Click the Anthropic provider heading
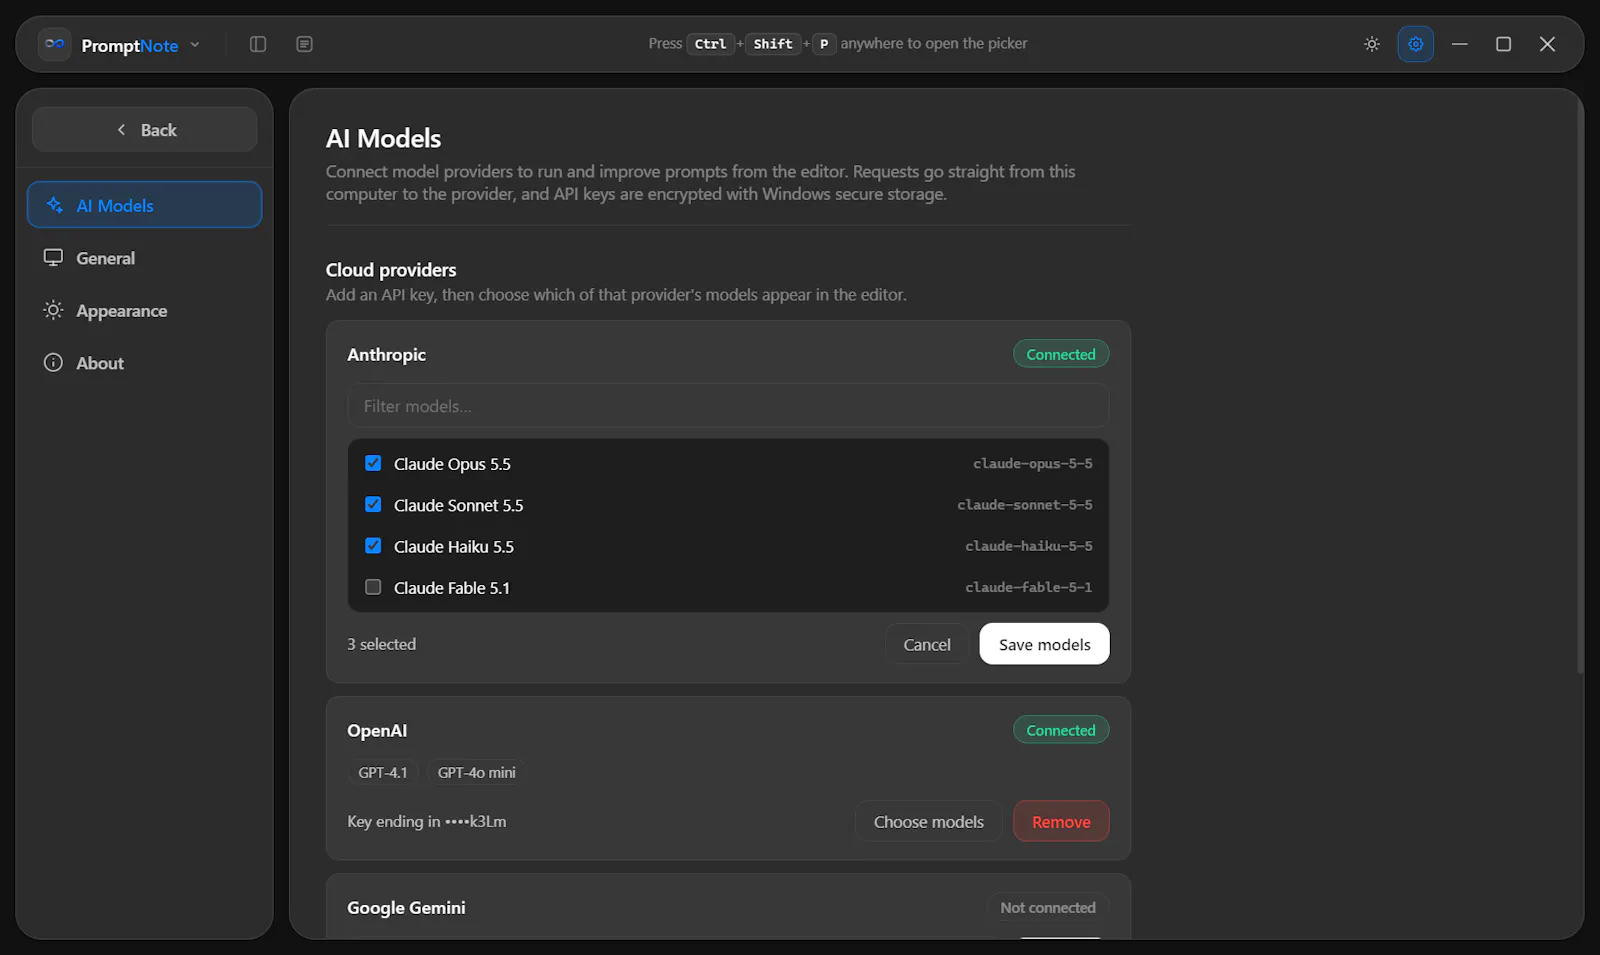The image size is (1600, 955). 387,355
